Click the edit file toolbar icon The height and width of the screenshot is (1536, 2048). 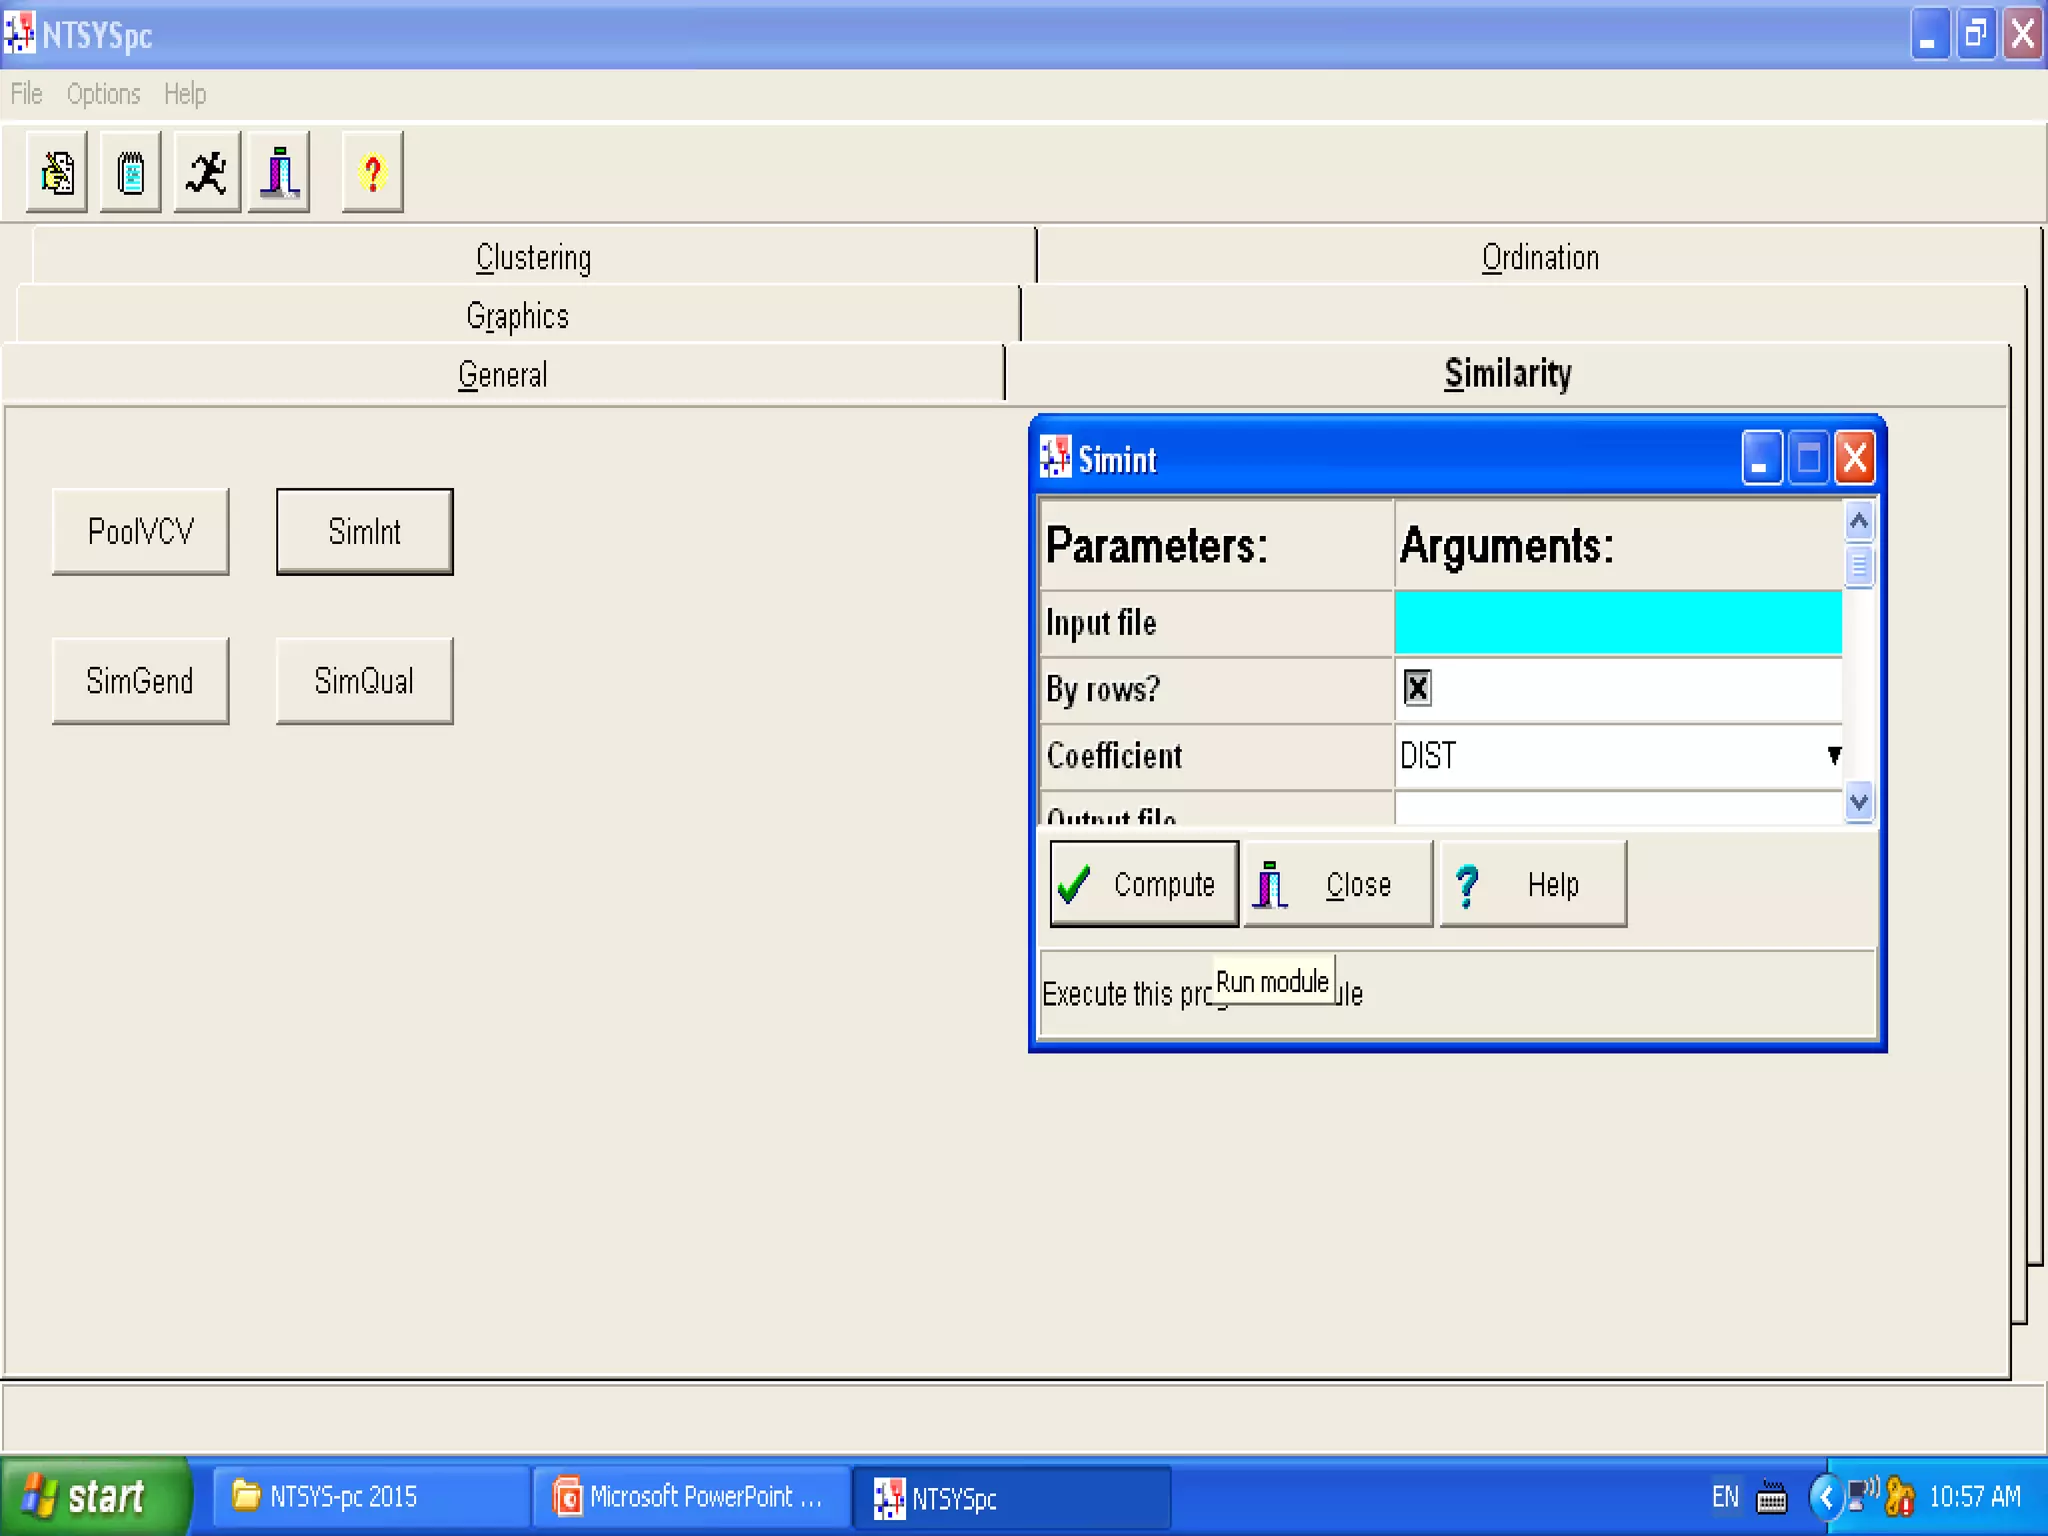tap(57, 173)
